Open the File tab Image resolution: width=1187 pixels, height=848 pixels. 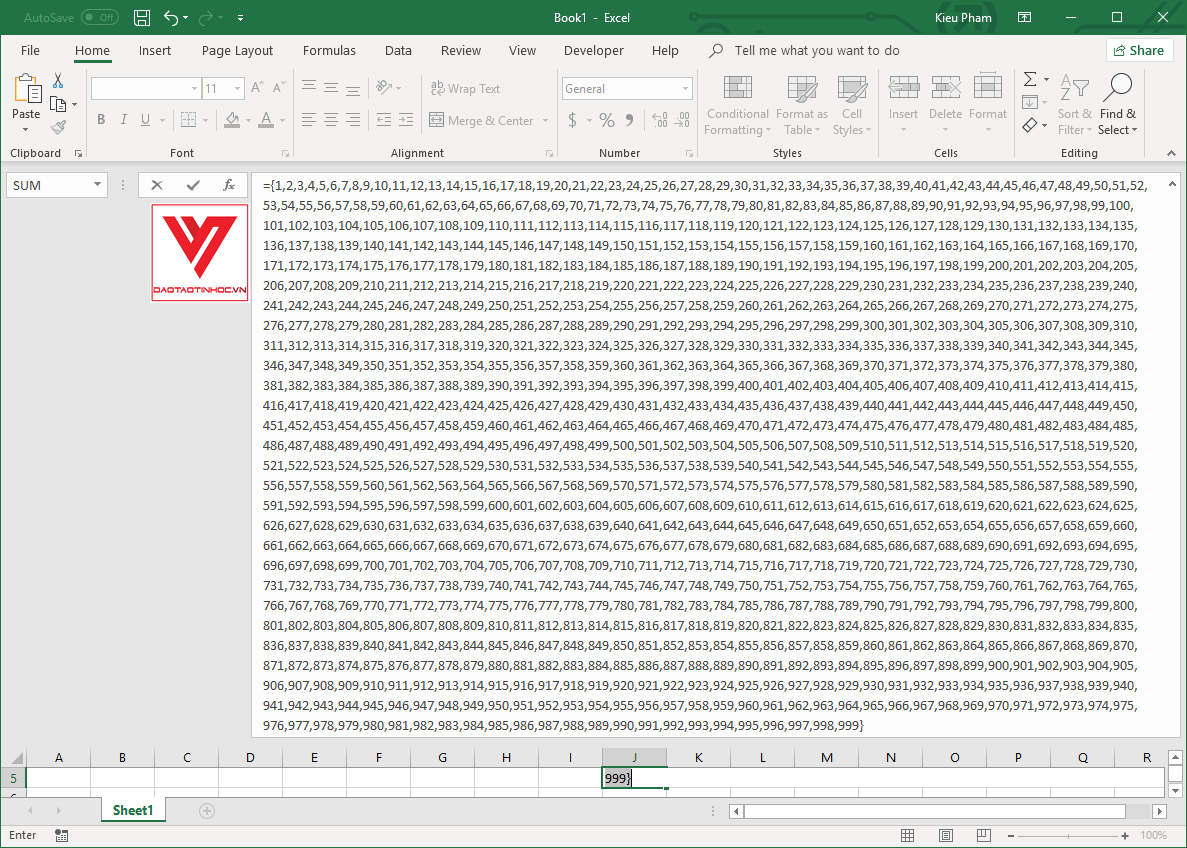[x=30, y=51]
